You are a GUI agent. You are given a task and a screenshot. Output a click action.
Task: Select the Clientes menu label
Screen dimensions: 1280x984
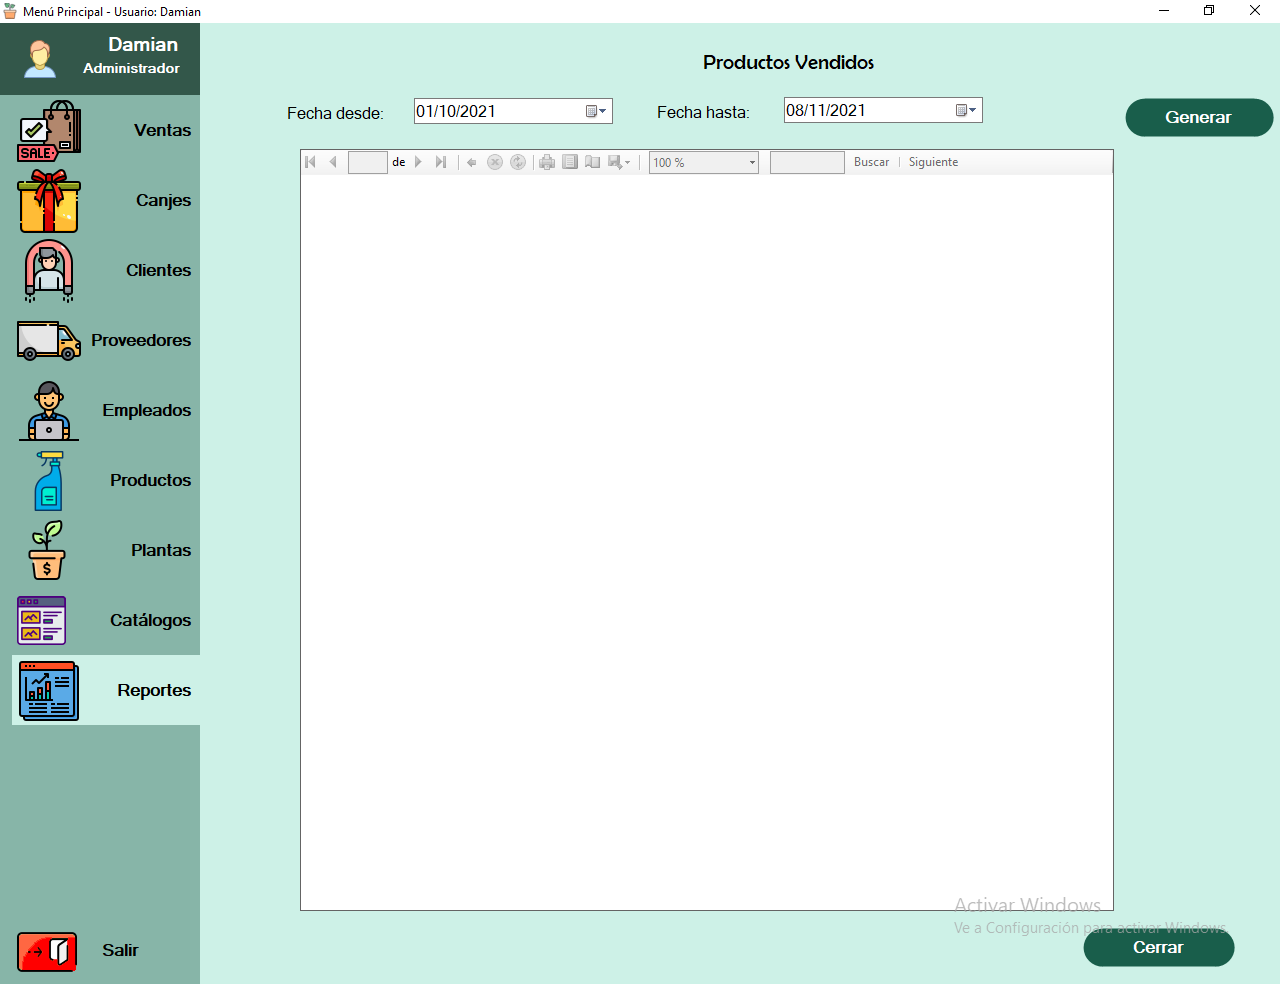[158, 271]
